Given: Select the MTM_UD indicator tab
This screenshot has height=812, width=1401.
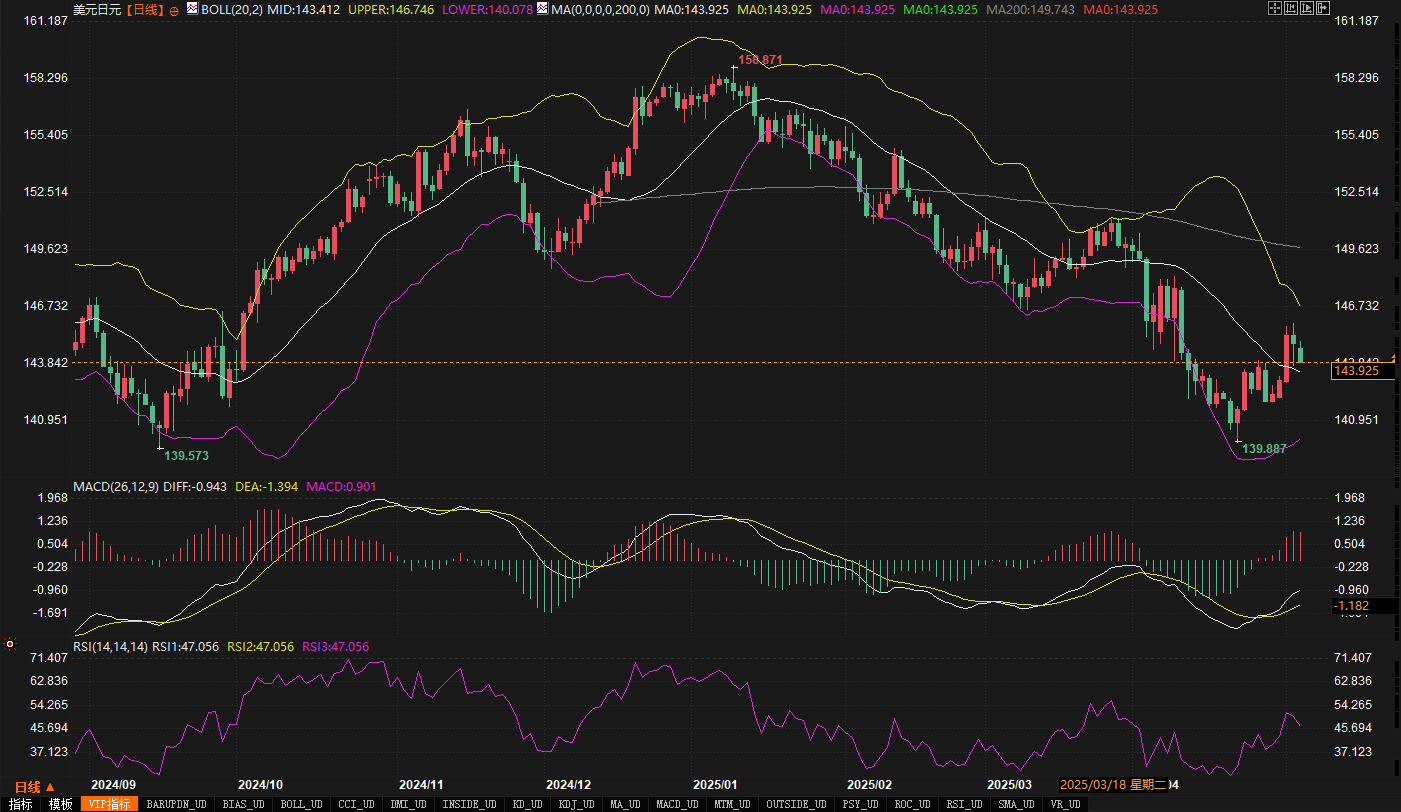Looking at the screenshot, I should click(731, 804).
